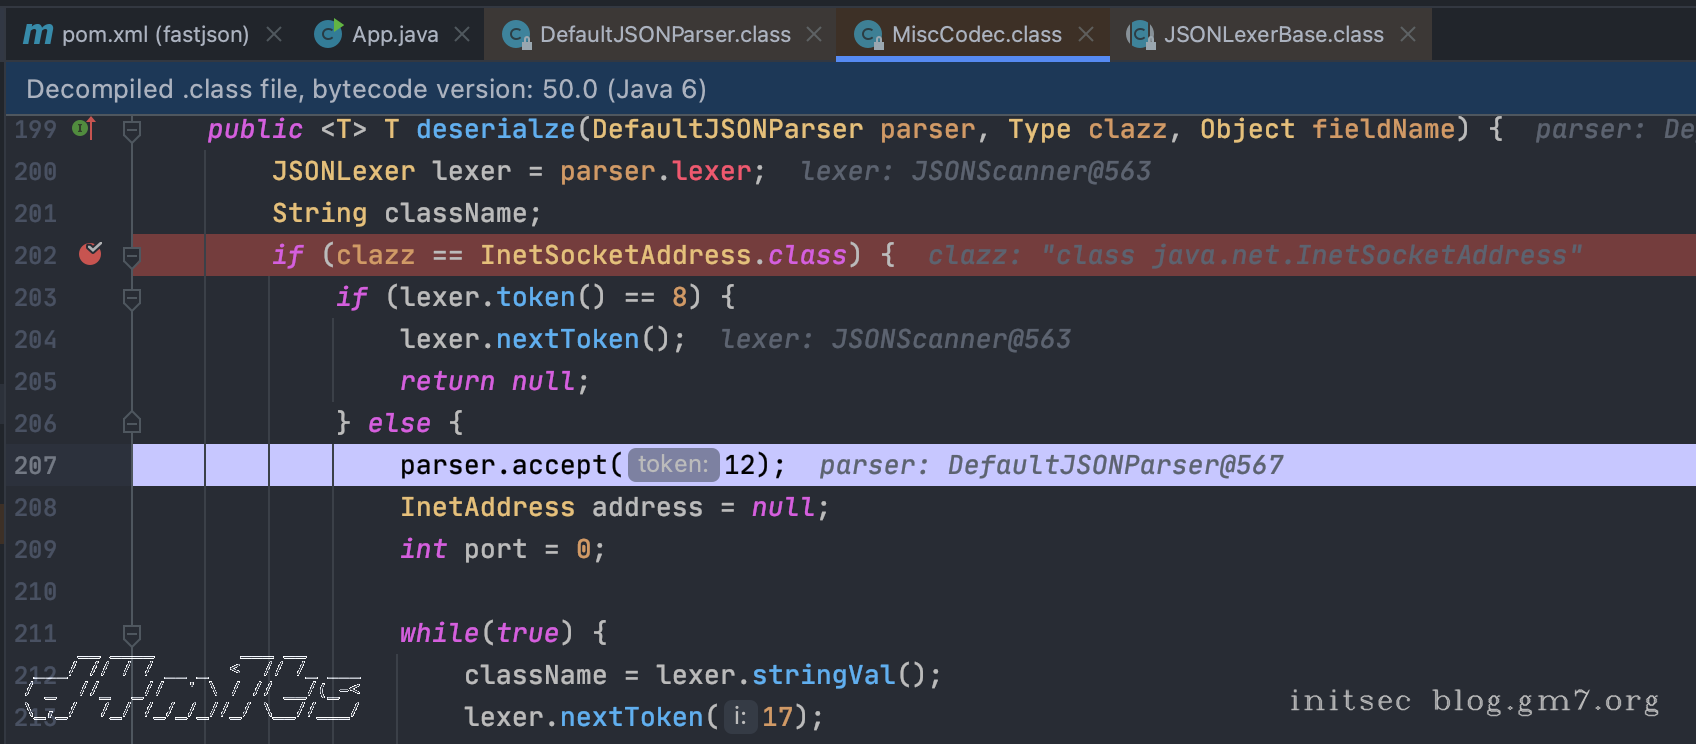Click the class icon on the JSONLexerBase.class tab

(x=1140, y=35)
